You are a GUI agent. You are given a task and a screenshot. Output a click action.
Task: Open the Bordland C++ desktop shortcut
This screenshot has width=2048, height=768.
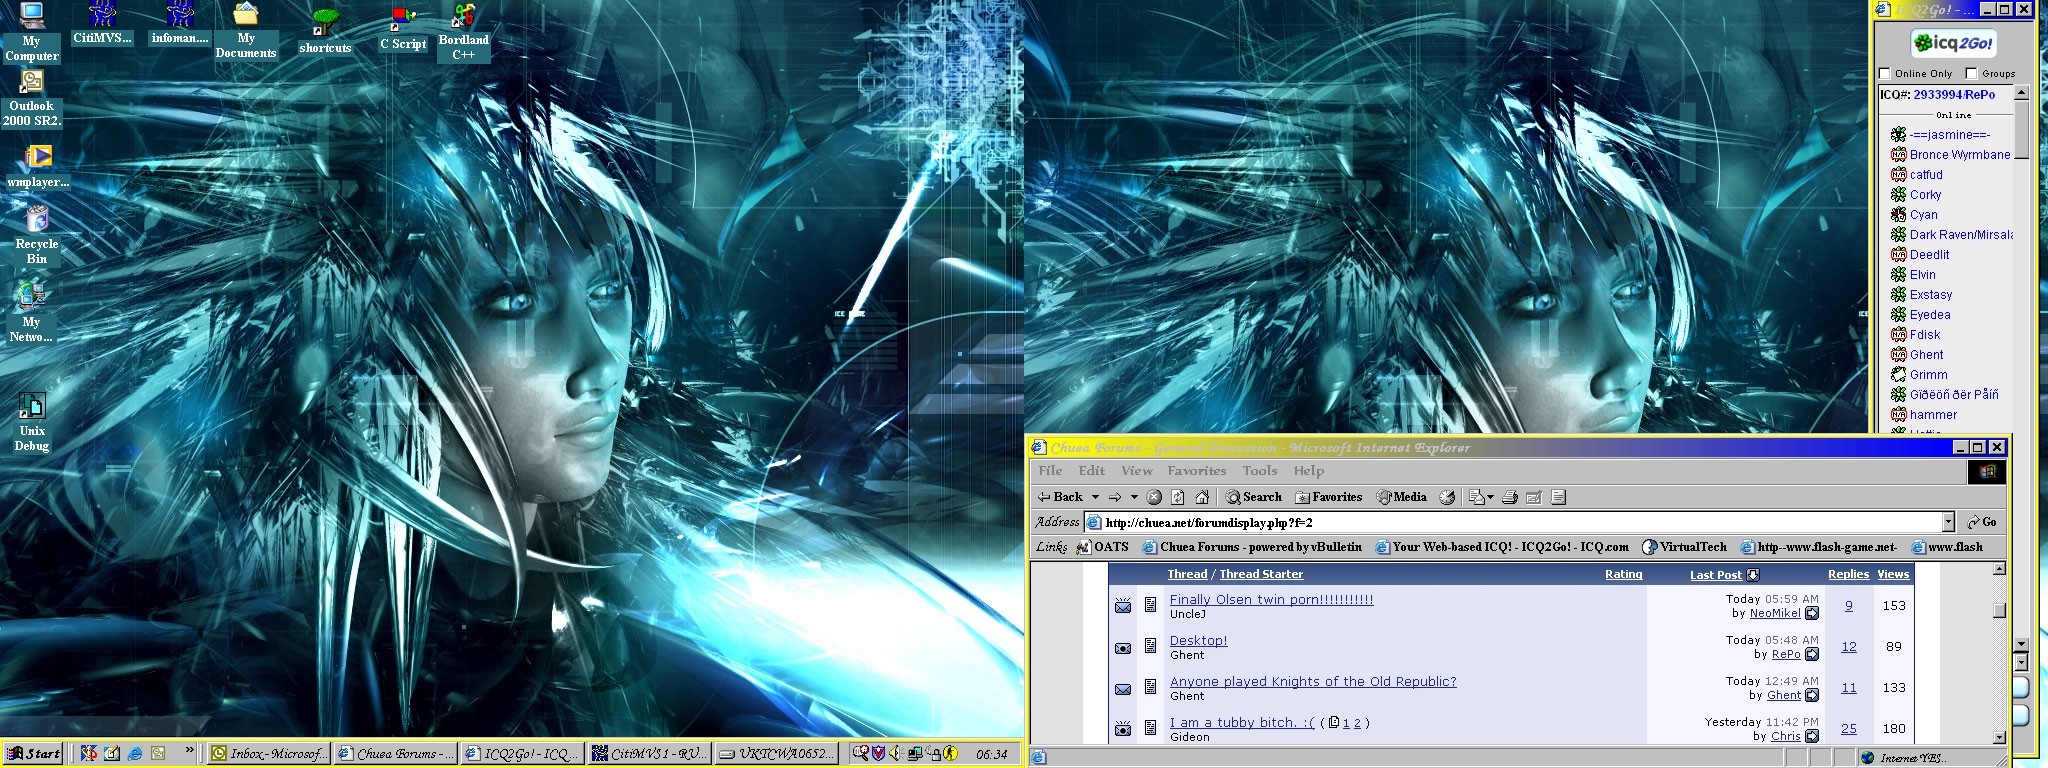pyautogui.click(x=463, y=32)
